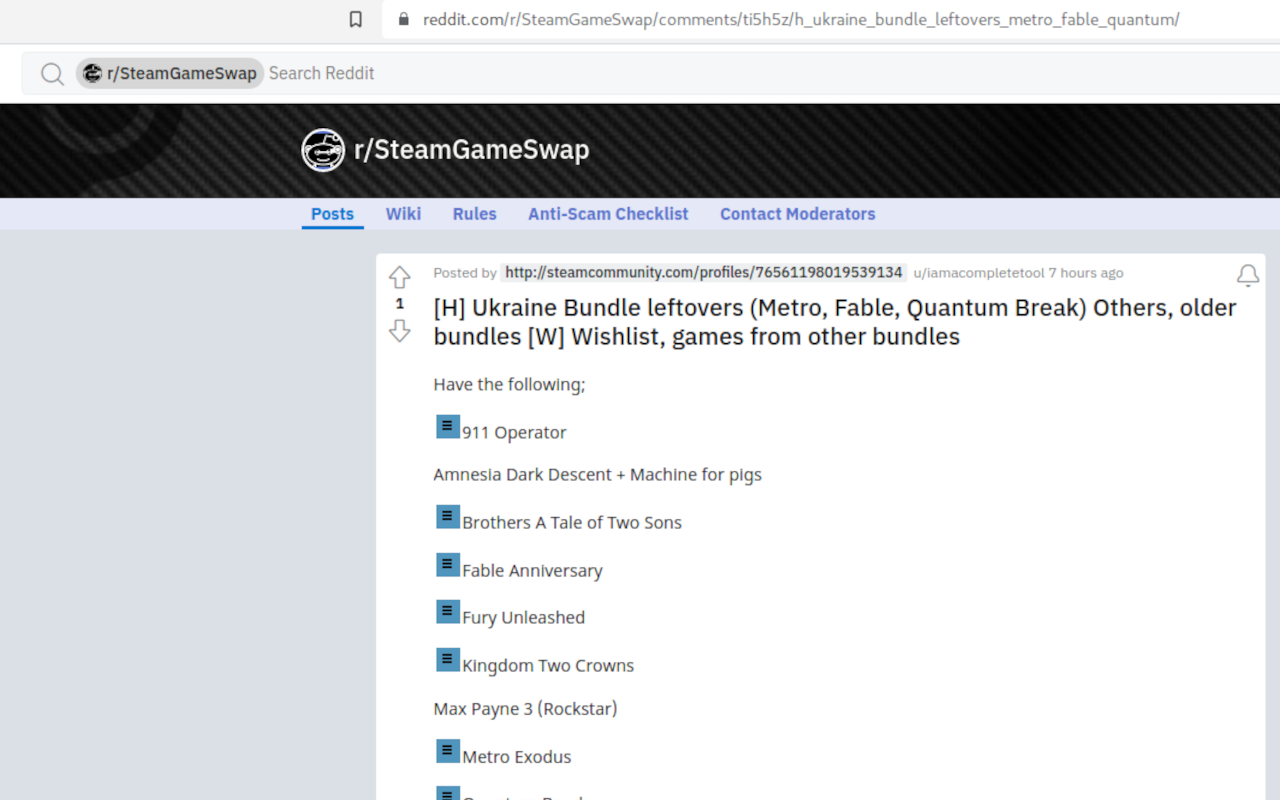The height and width of the screenshot is (800, 1280).
Task: Open the Wiki tab
Action: 403,214
